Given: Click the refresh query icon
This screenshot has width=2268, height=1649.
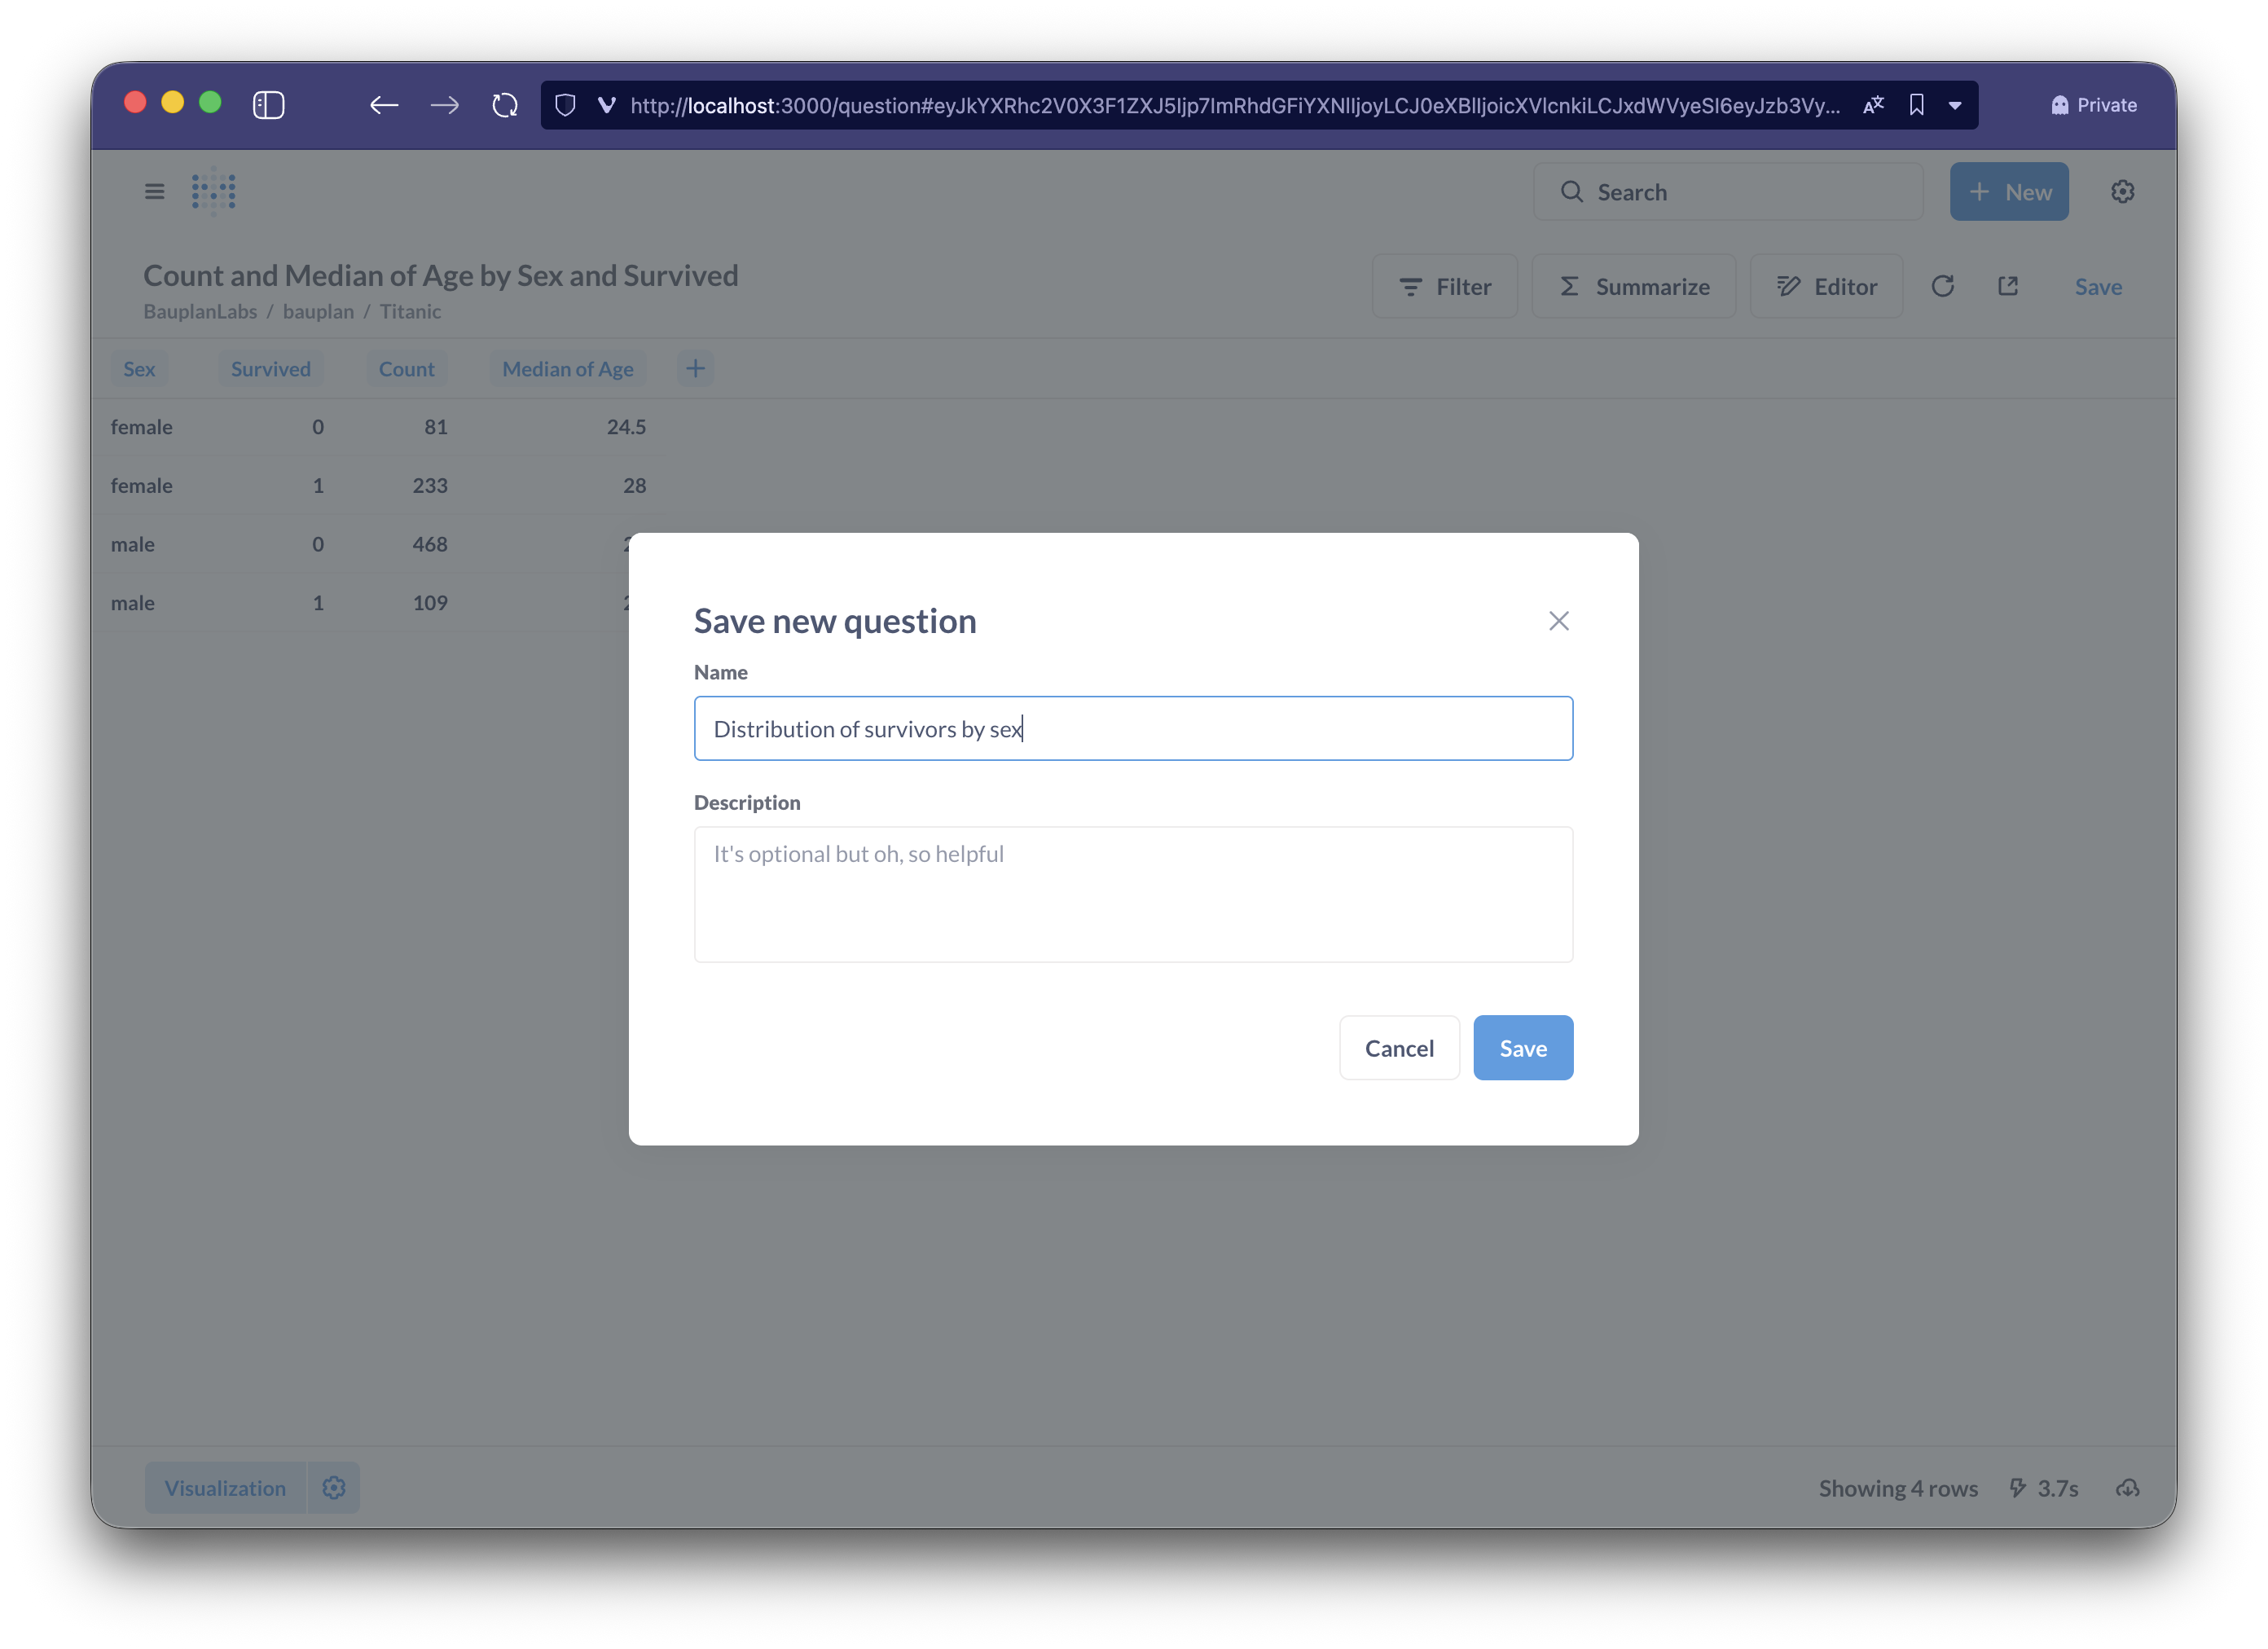Looking at the screenshot, I should pos(1942,287).
